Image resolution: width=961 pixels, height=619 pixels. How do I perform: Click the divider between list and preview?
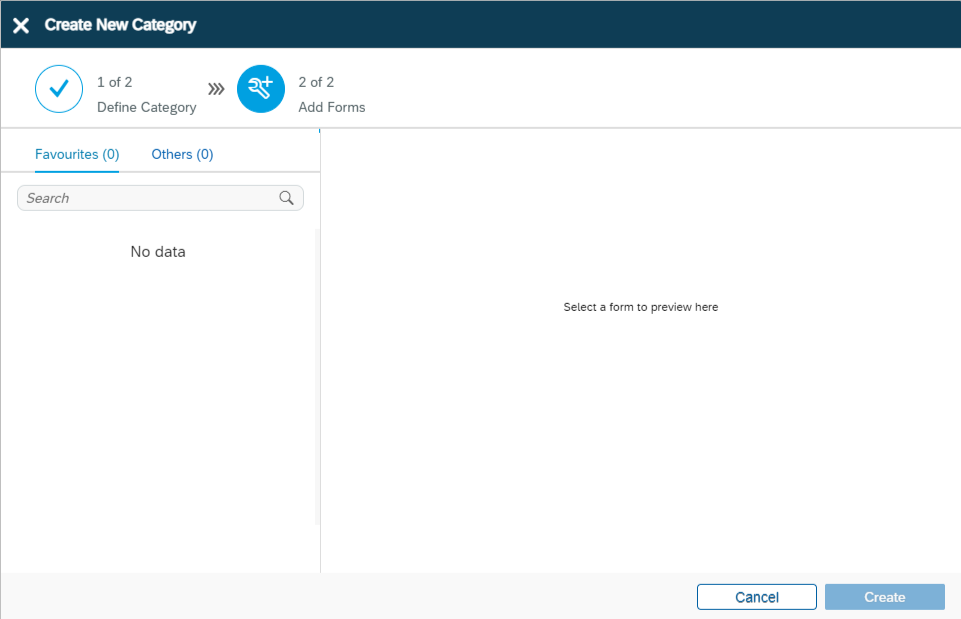pyautogui.click(x=321, y=350)
